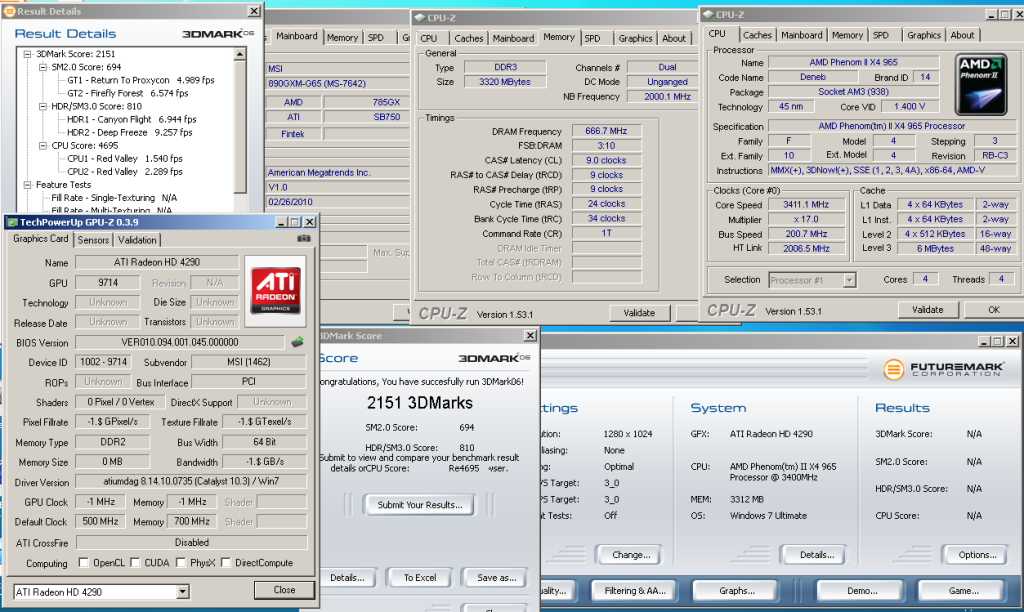Check the PhysX checkbox
This screenshot has width=1024, height=612.
tap(183, 563)
